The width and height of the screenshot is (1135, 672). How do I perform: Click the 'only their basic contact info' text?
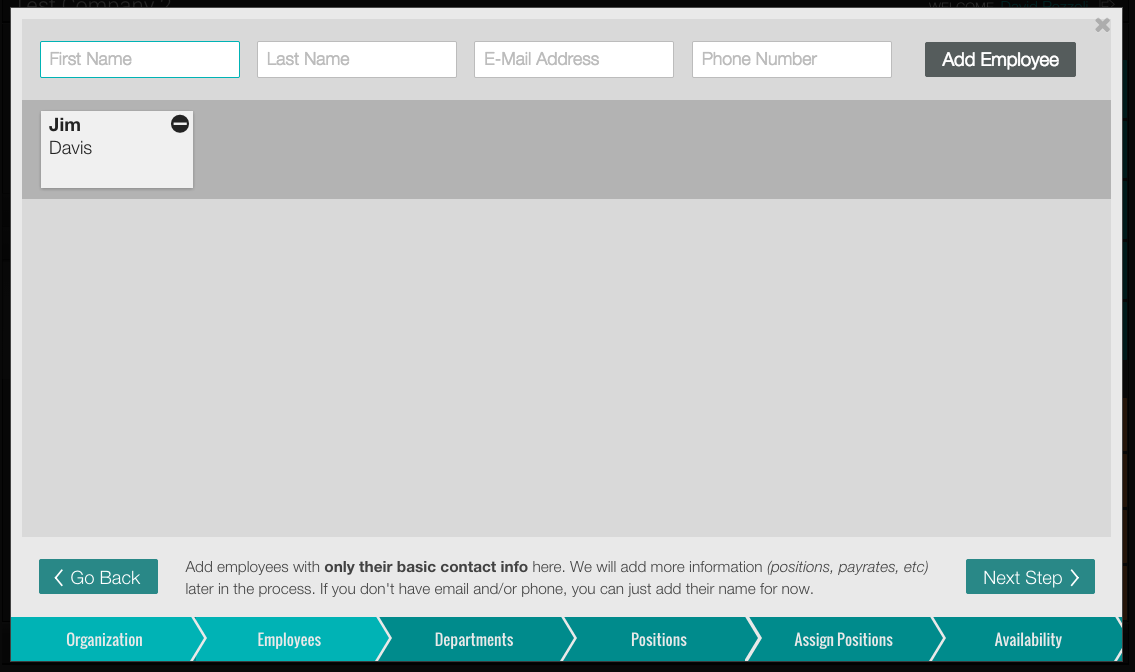click(426, 567)
